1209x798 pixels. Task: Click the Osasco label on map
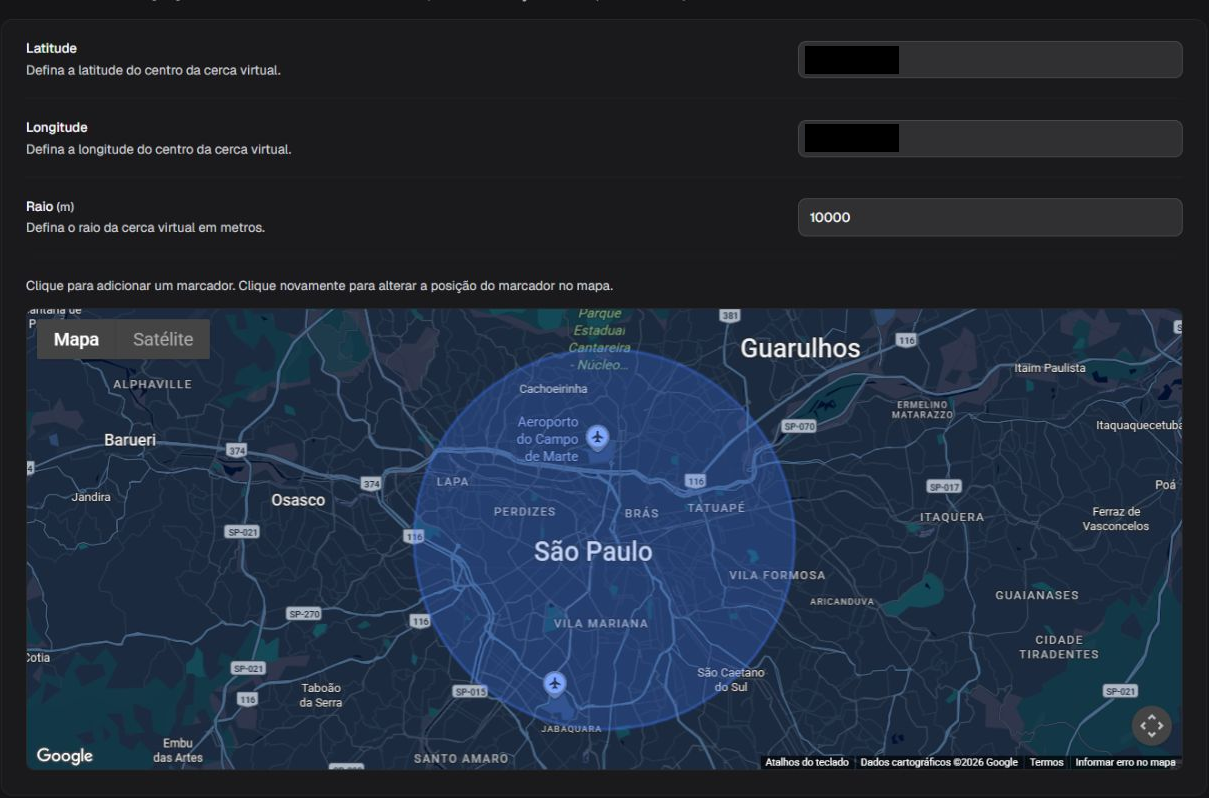[x=298, y=500]
